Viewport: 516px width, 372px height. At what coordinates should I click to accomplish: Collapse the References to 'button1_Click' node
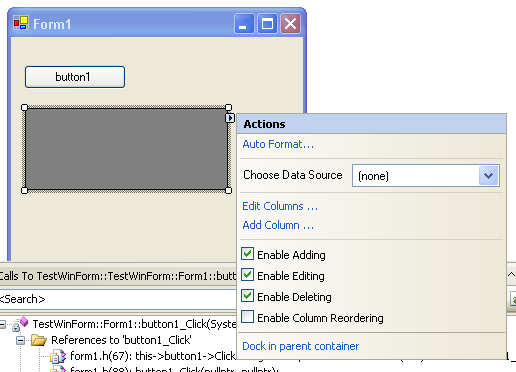pos(21,340)
